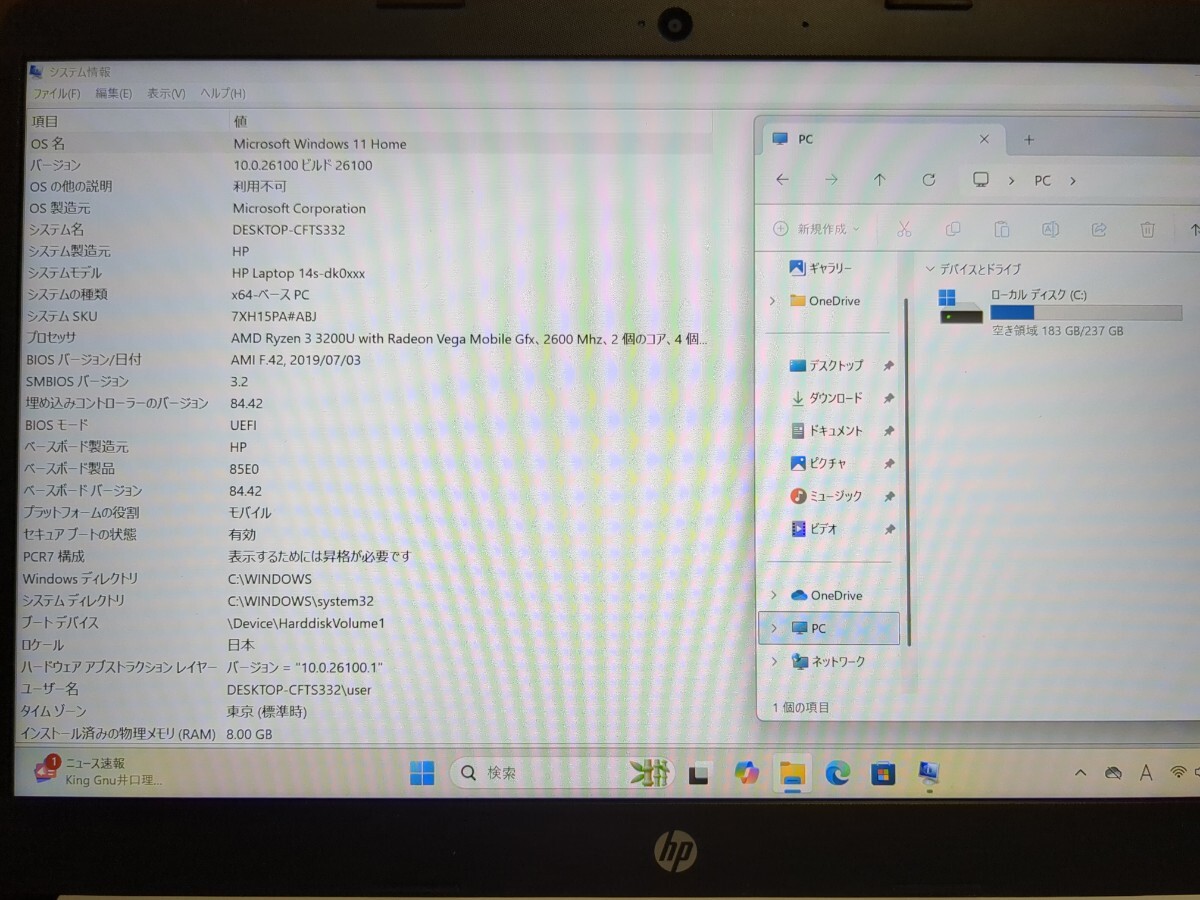Open ビデオ quick access item
Image resolution: width=1200 pixels, height=900 pixels.
point(814,528)
